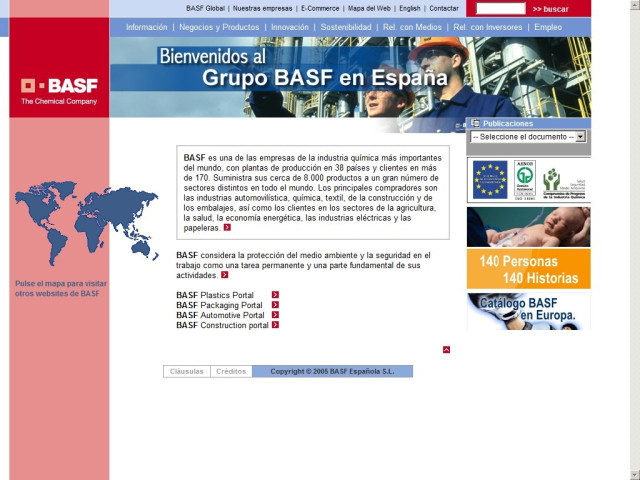
Task: Click the newborn baby photo banner
Action: coord(529,227)
